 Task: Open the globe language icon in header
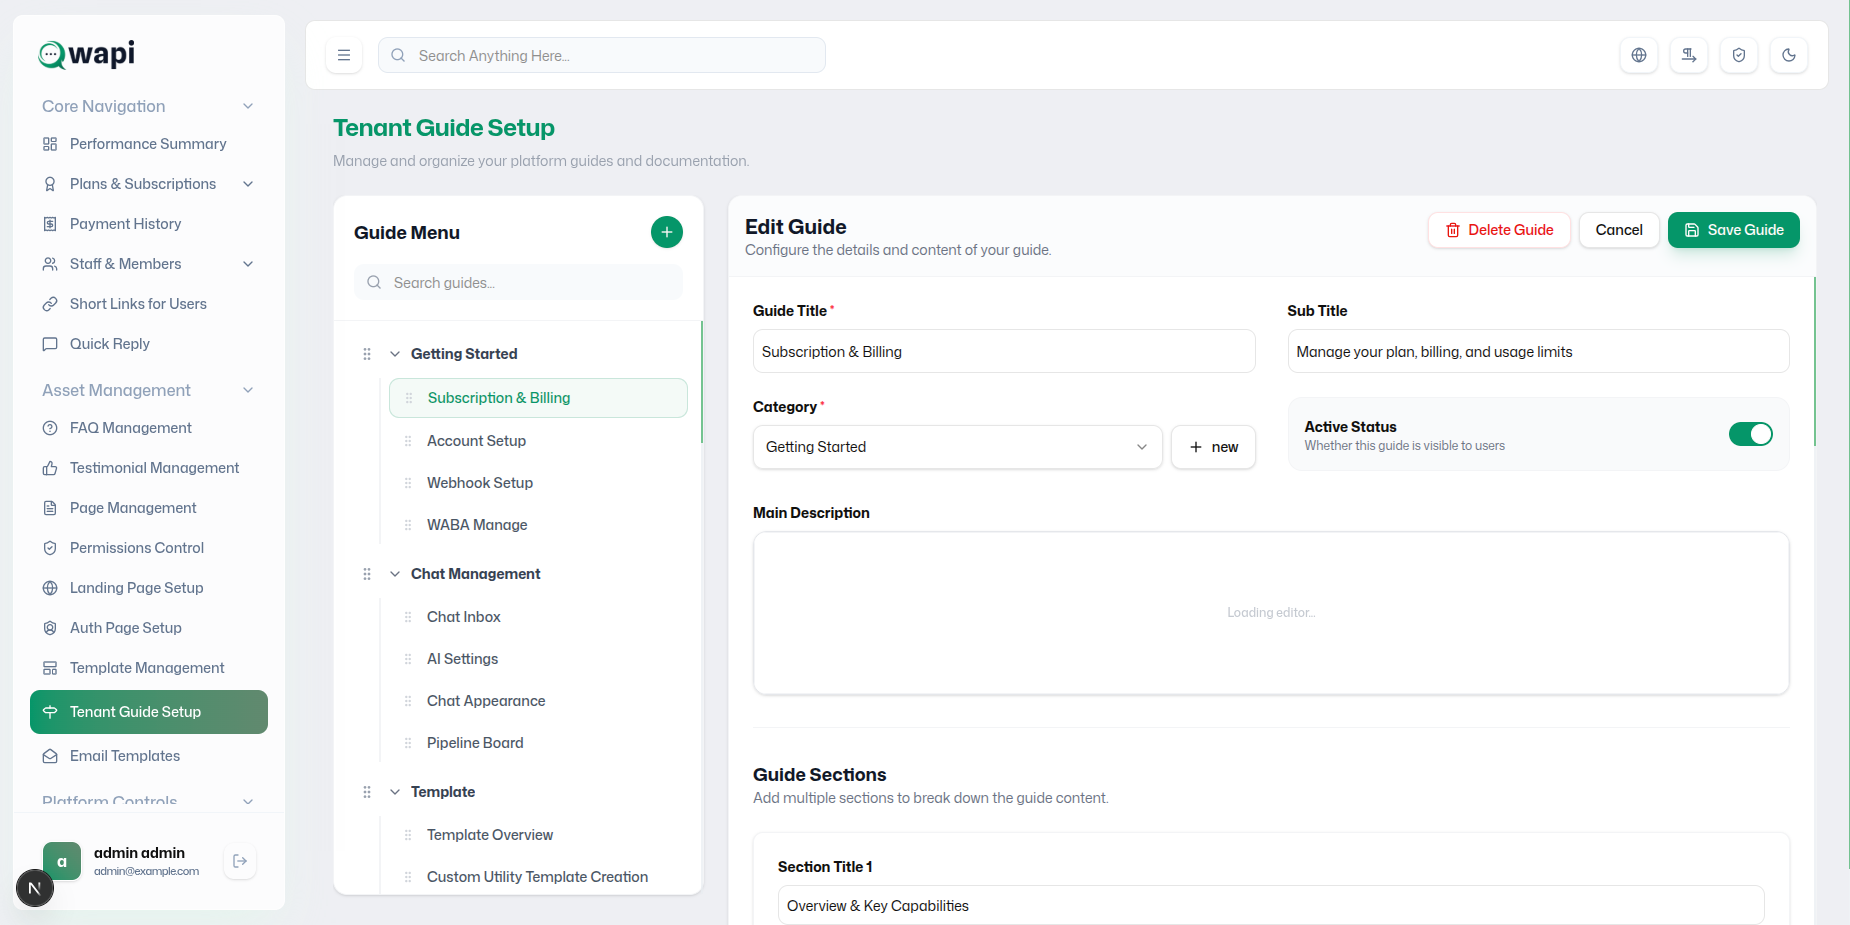1639,55
